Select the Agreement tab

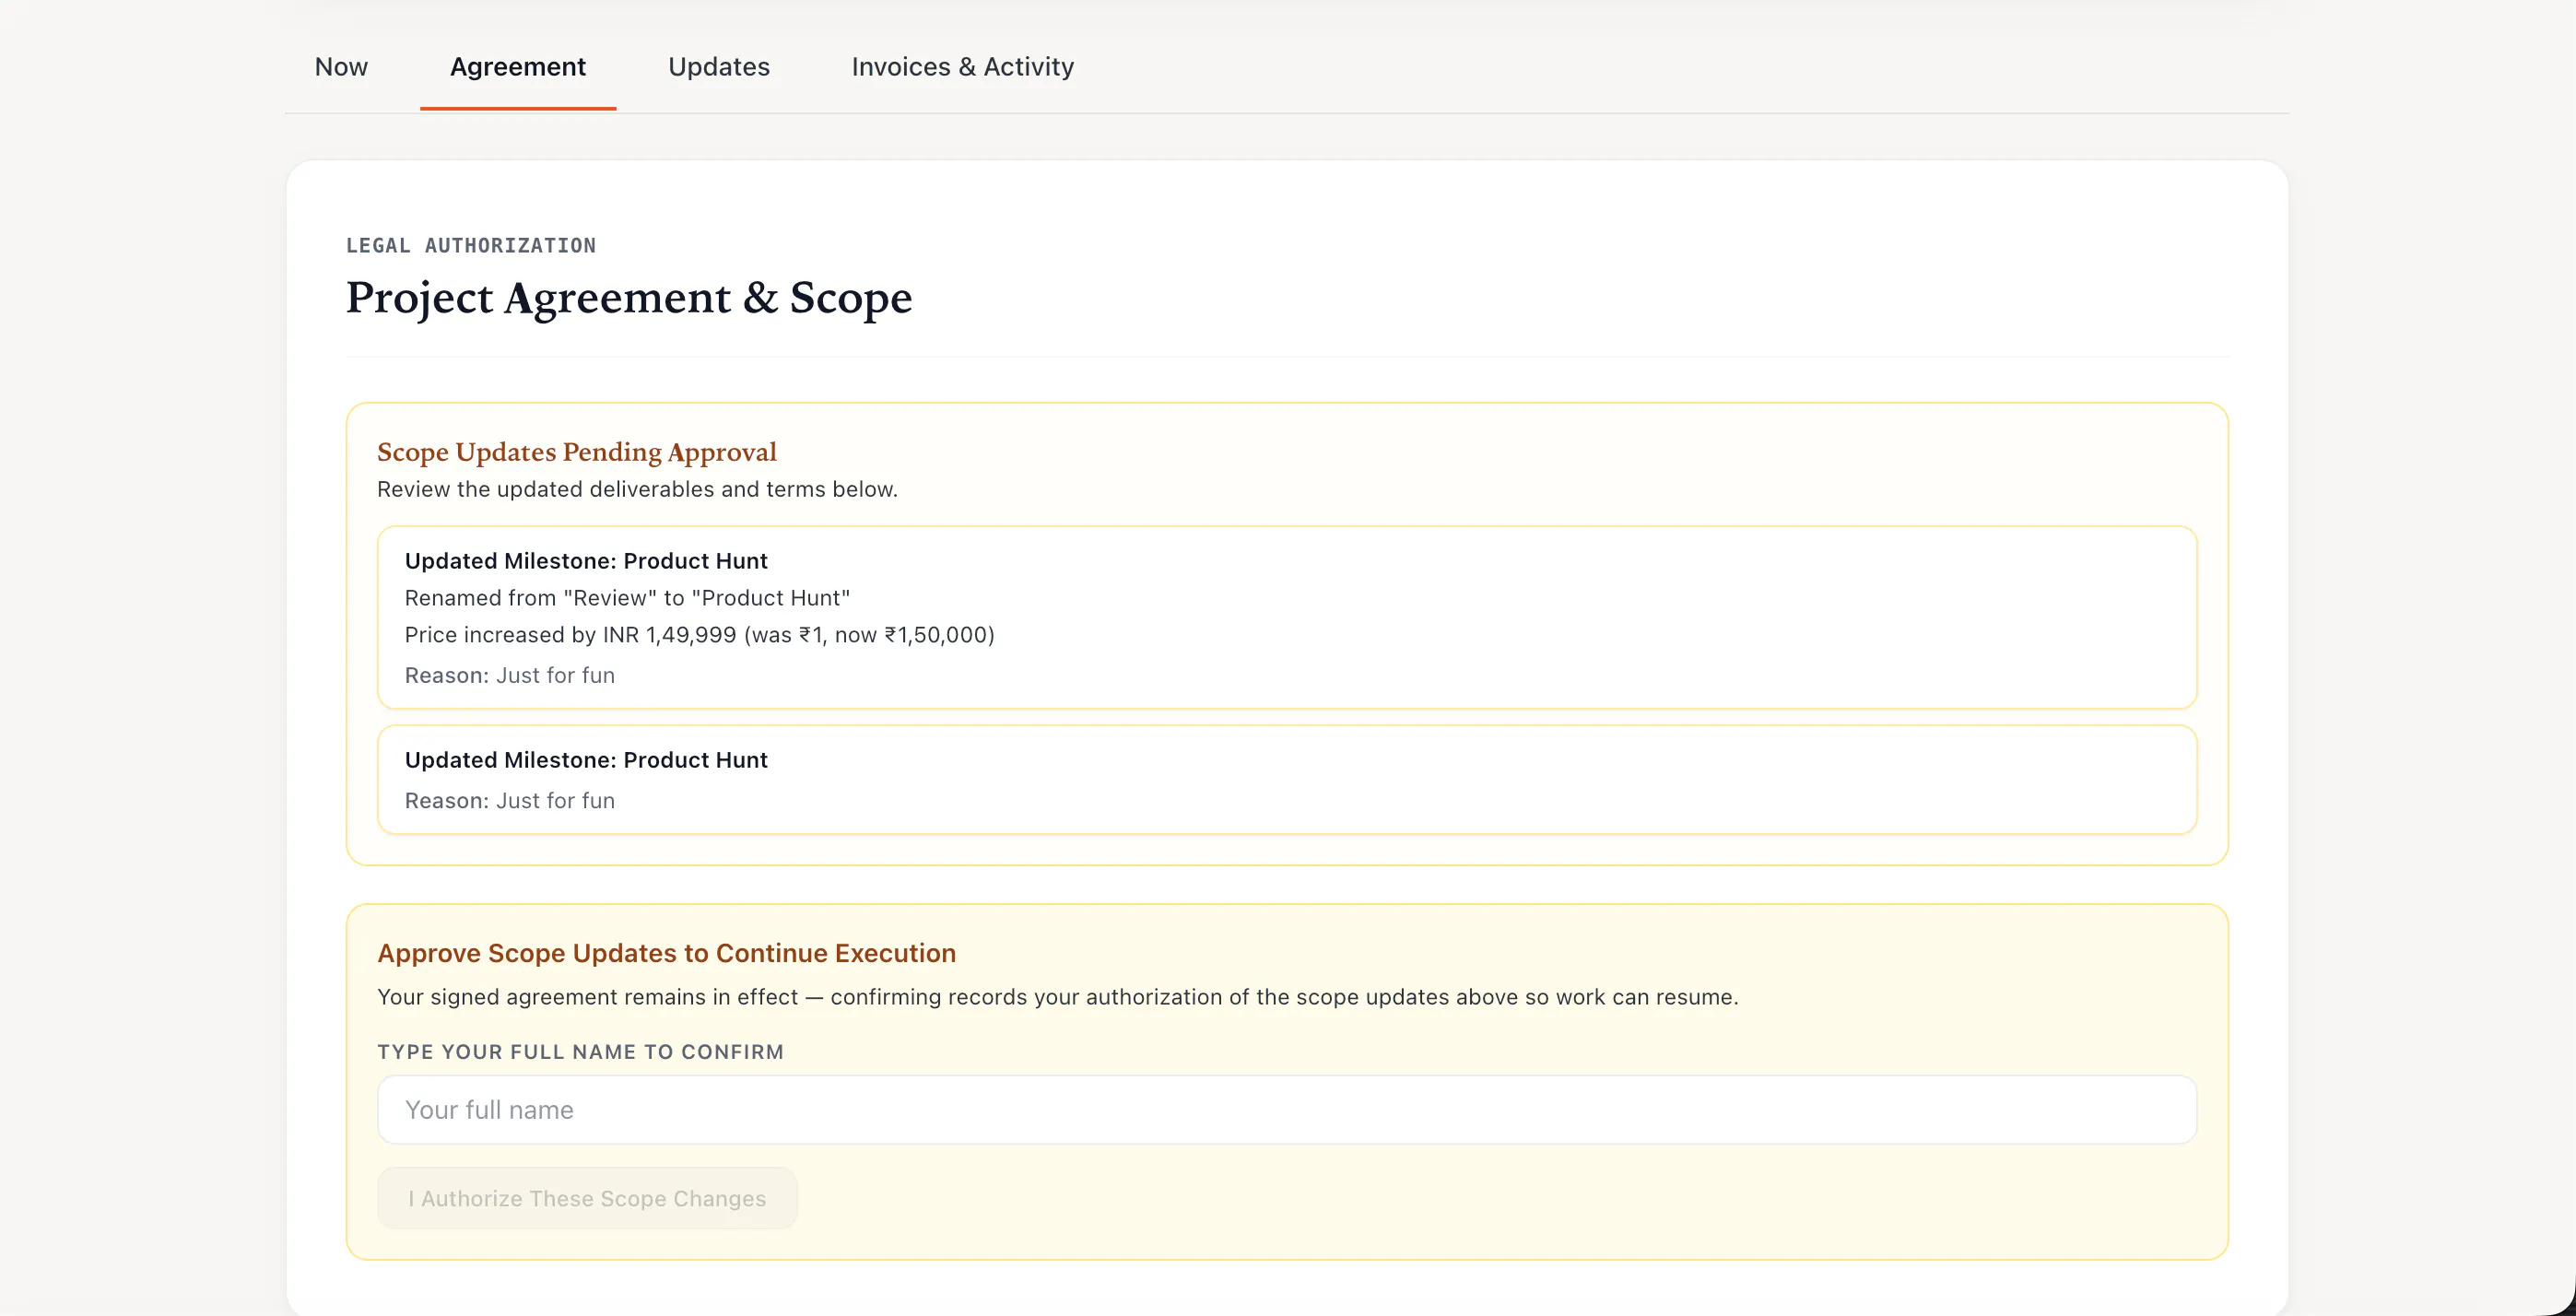pyautogui.click(x=518, y=67)
